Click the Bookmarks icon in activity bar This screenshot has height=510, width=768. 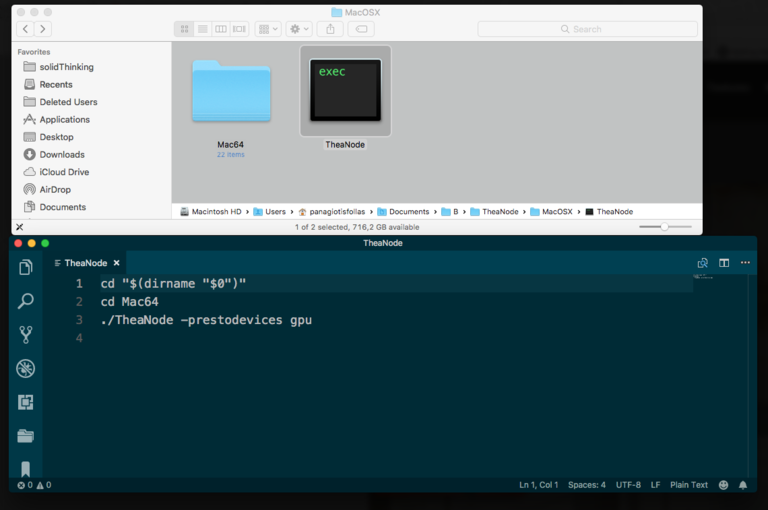click(x=26, y=468)
